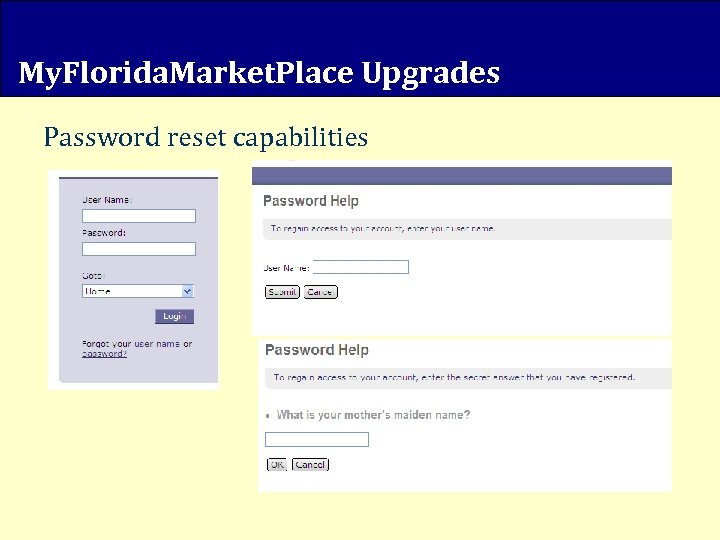The height and width of the screenshot is (540, 720).
Task: Click the Submit button
Action: (282, 292)
